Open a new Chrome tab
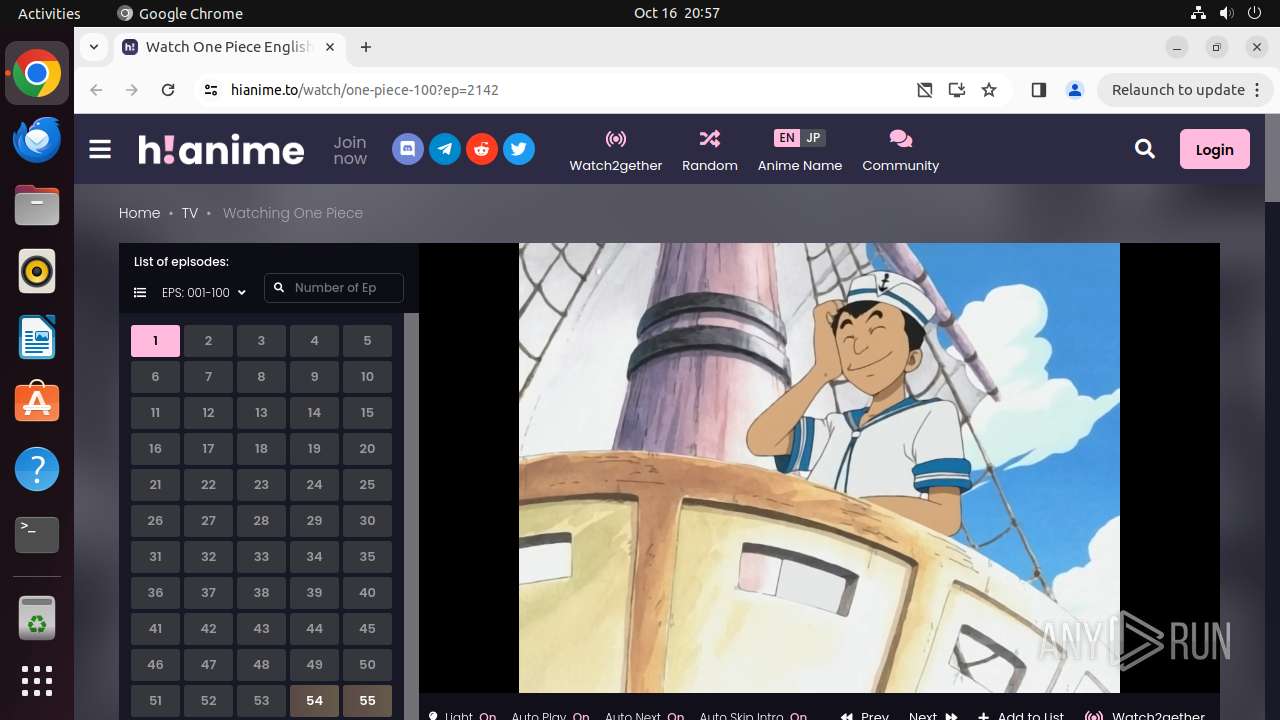The image size is (1280, 720). tap(366, 47)
